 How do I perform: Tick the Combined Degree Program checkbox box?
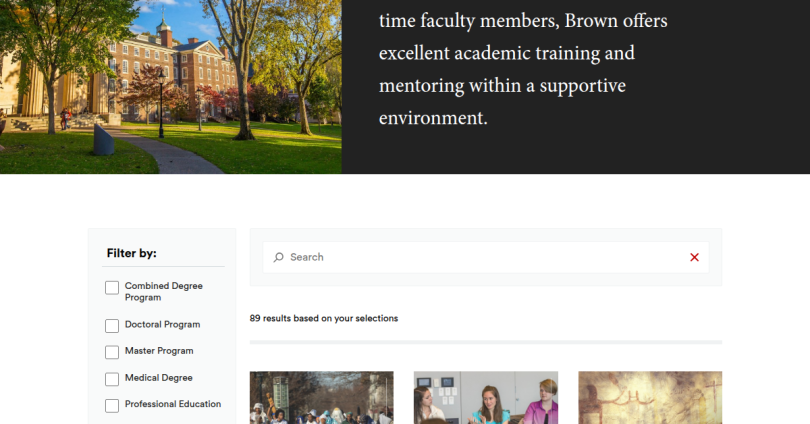[112, 288]
